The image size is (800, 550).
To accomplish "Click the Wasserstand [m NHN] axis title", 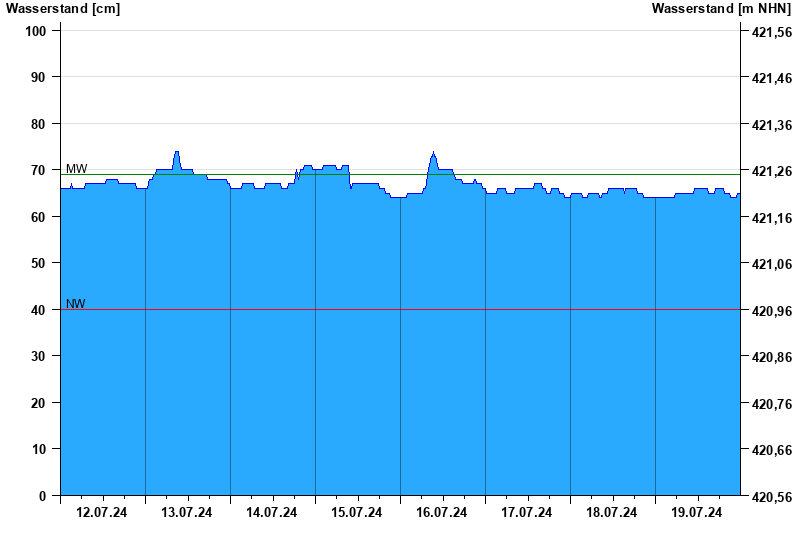I will tap(721, 9).
